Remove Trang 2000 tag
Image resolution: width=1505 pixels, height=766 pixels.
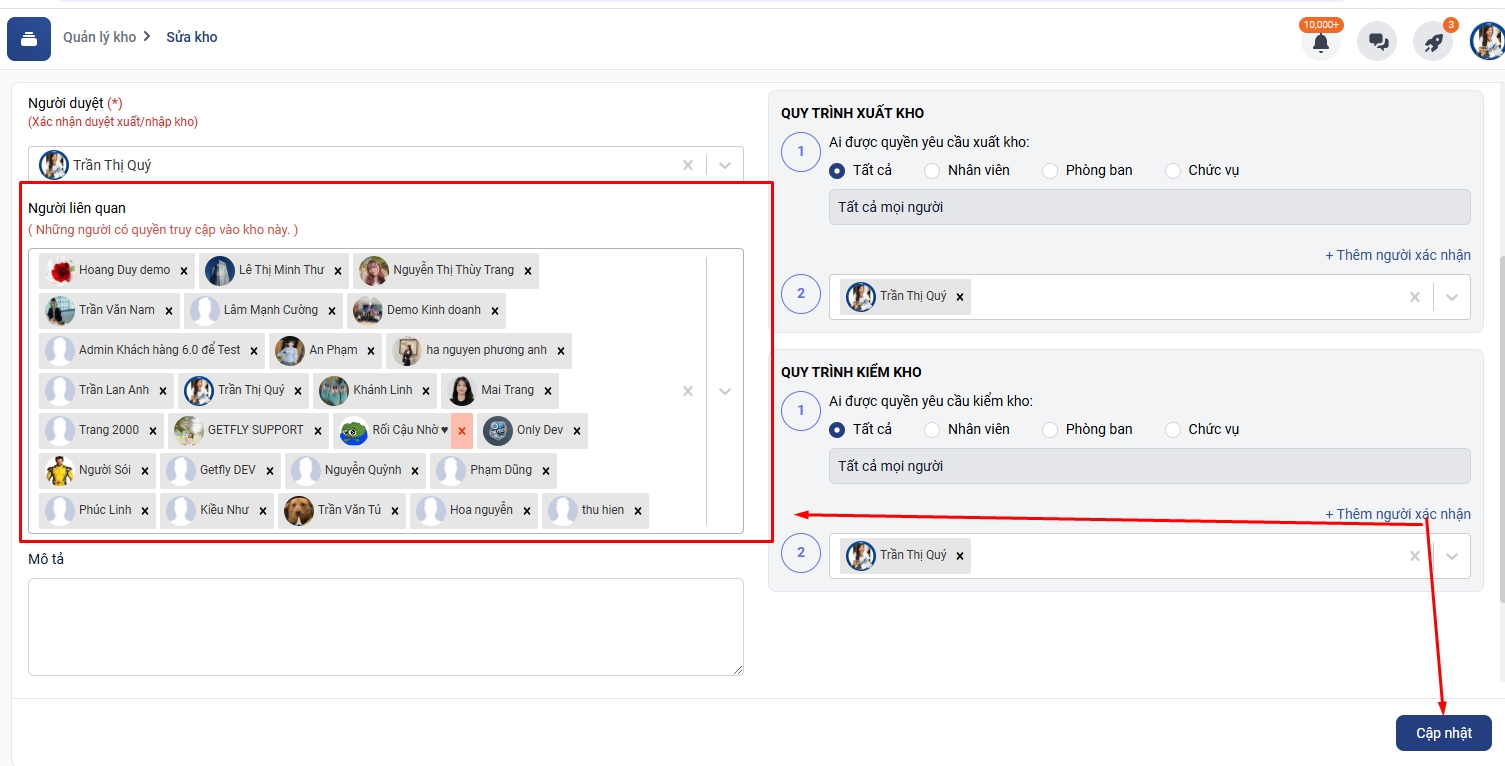coord(153,431)
